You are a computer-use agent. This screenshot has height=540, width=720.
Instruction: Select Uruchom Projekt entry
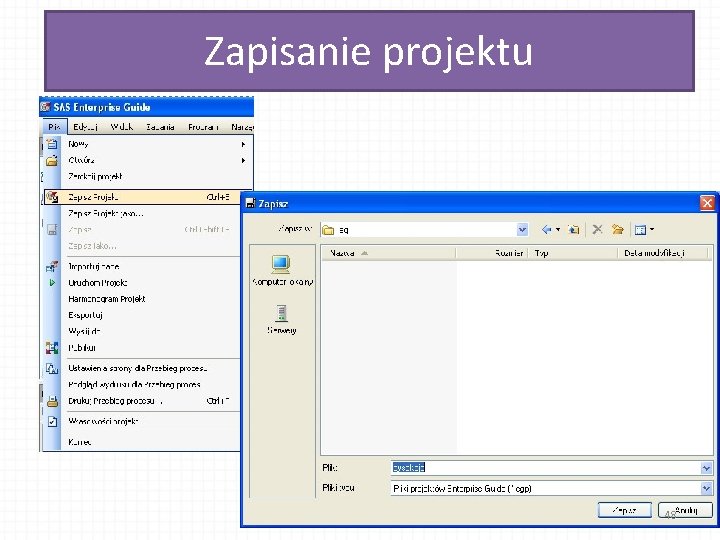(97, 283)
